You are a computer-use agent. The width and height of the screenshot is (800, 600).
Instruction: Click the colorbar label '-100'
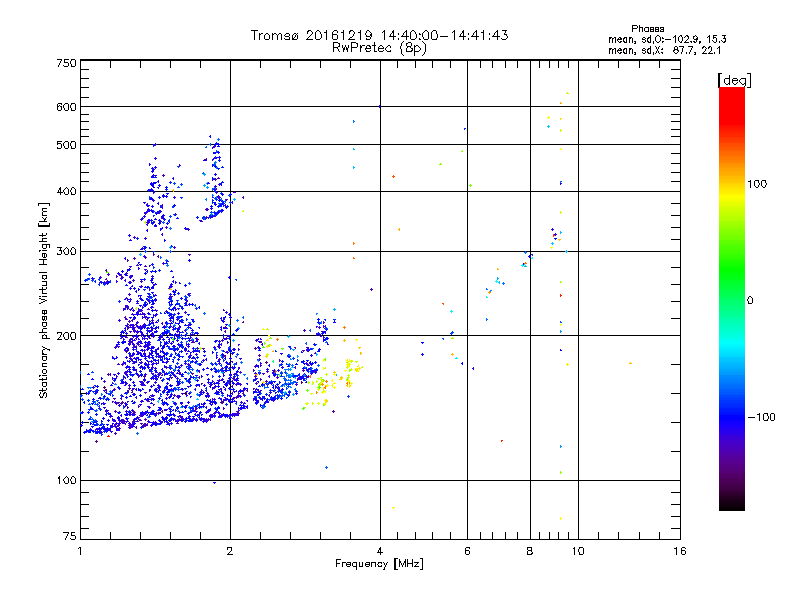point(761,417)
